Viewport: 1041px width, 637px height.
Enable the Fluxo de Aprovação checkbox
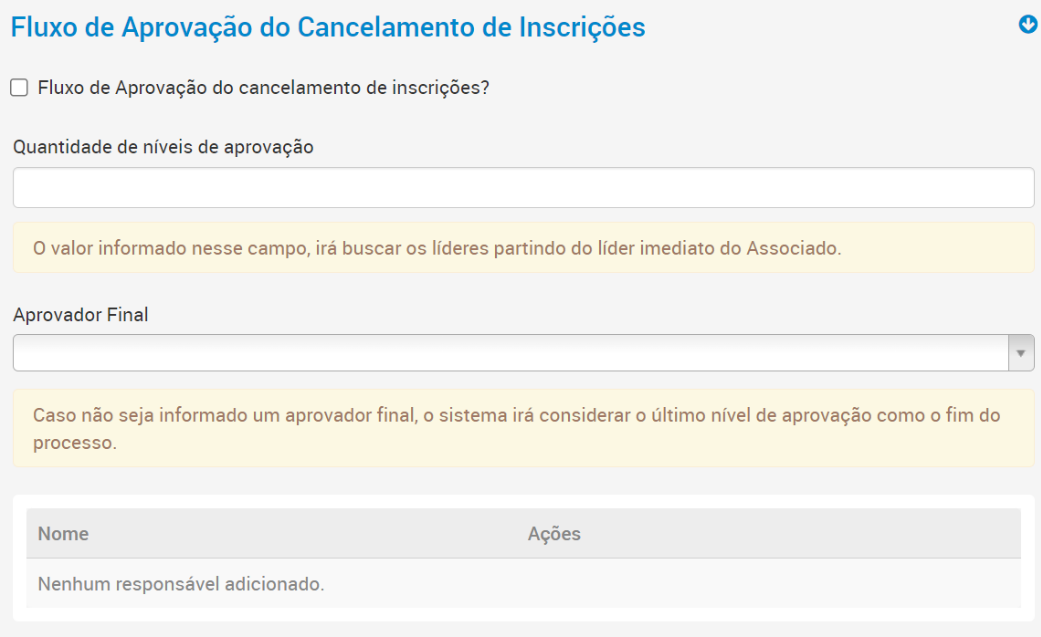pos(19,88)
